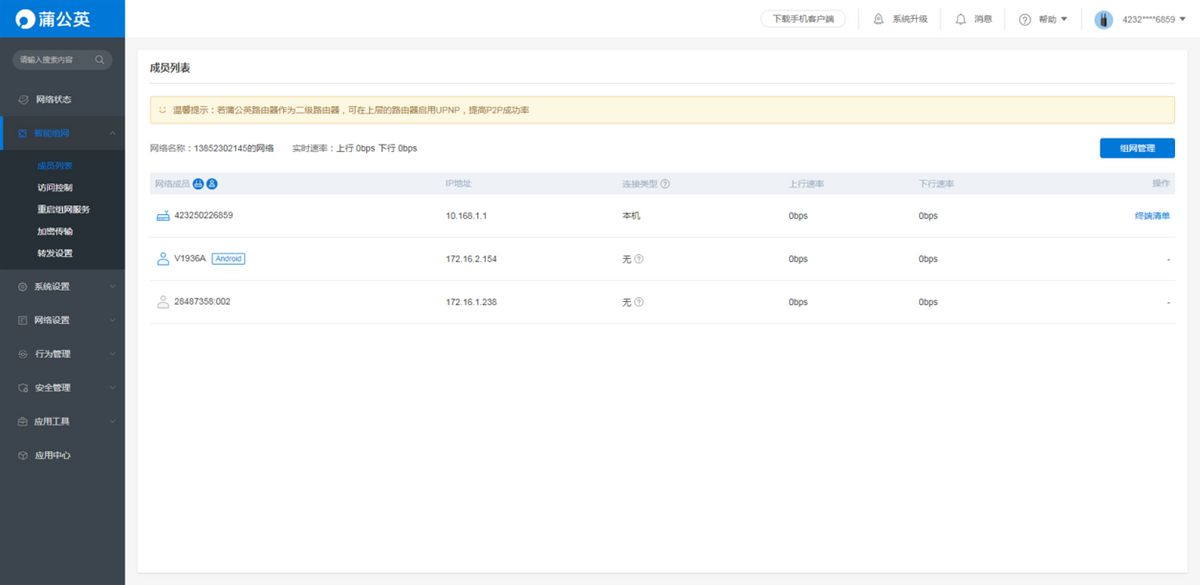
Task: Click the 消息 bell icon
Action: pos(961,19)
